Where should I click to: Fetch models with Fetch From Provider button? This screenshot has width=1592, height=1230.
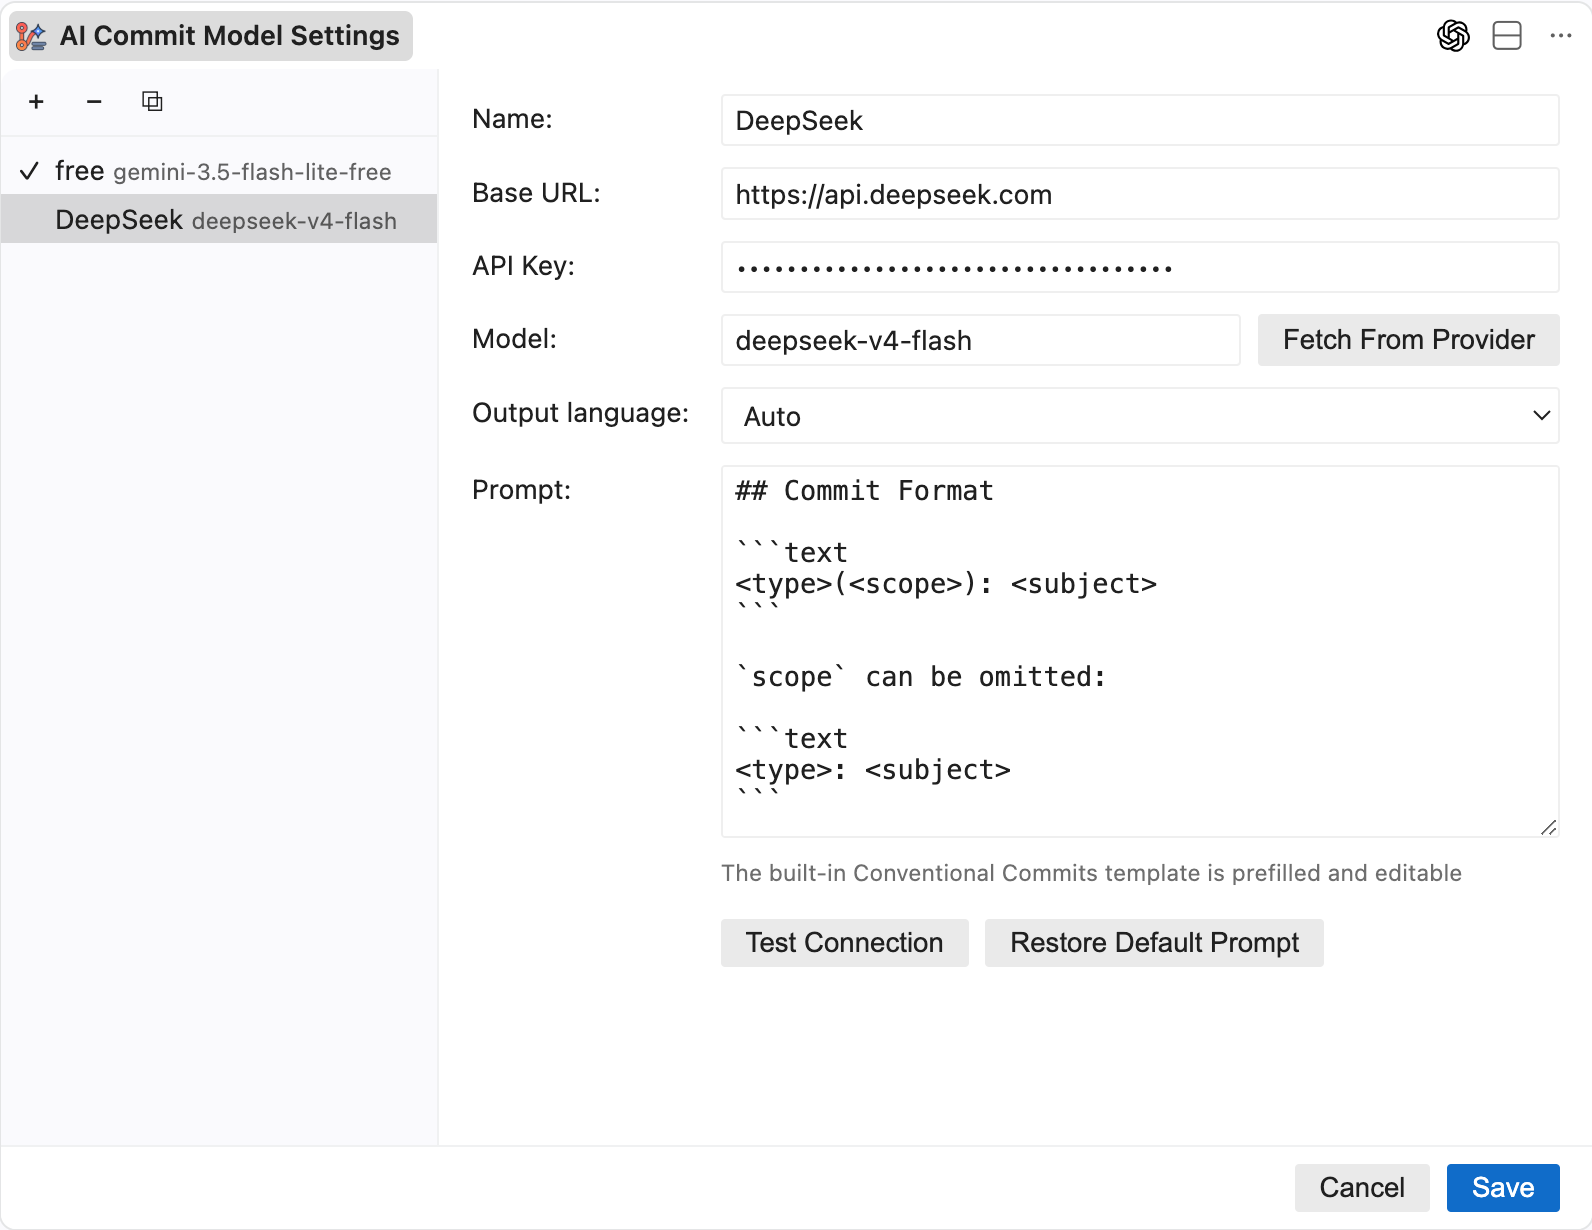pyautogui.click(x=1408, y=340)
